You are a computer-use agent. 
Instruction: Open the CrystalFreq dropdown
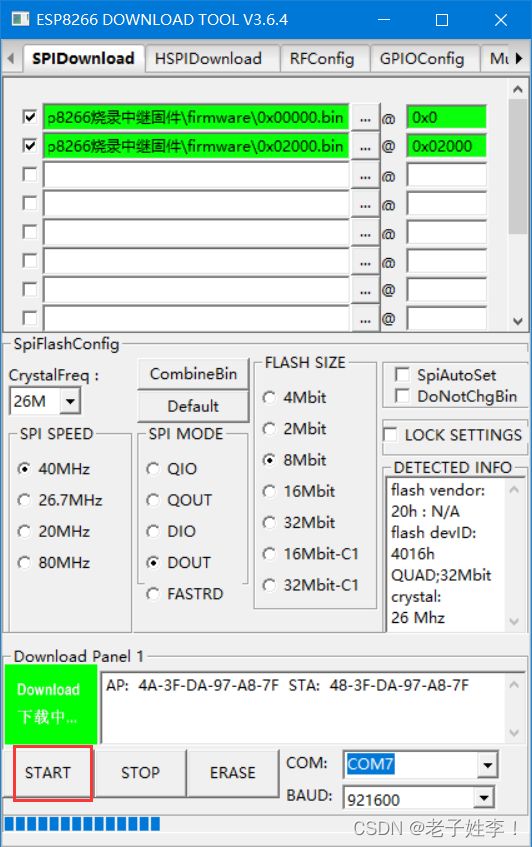70,401
